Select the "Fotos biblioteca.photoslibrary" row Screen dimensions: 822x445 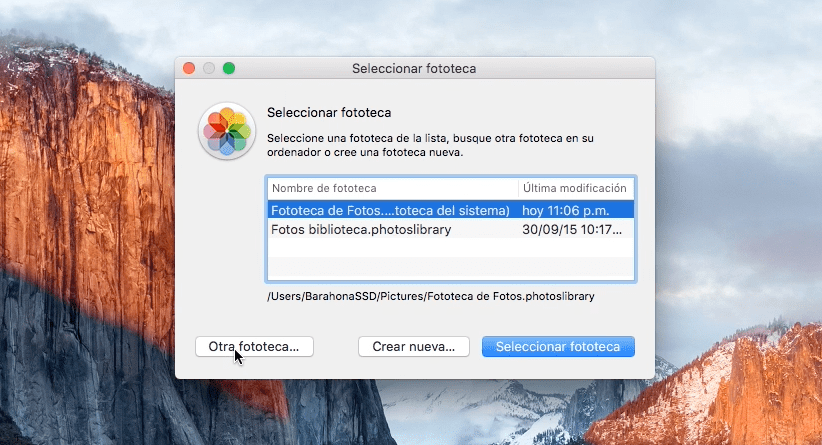[390, 229]
